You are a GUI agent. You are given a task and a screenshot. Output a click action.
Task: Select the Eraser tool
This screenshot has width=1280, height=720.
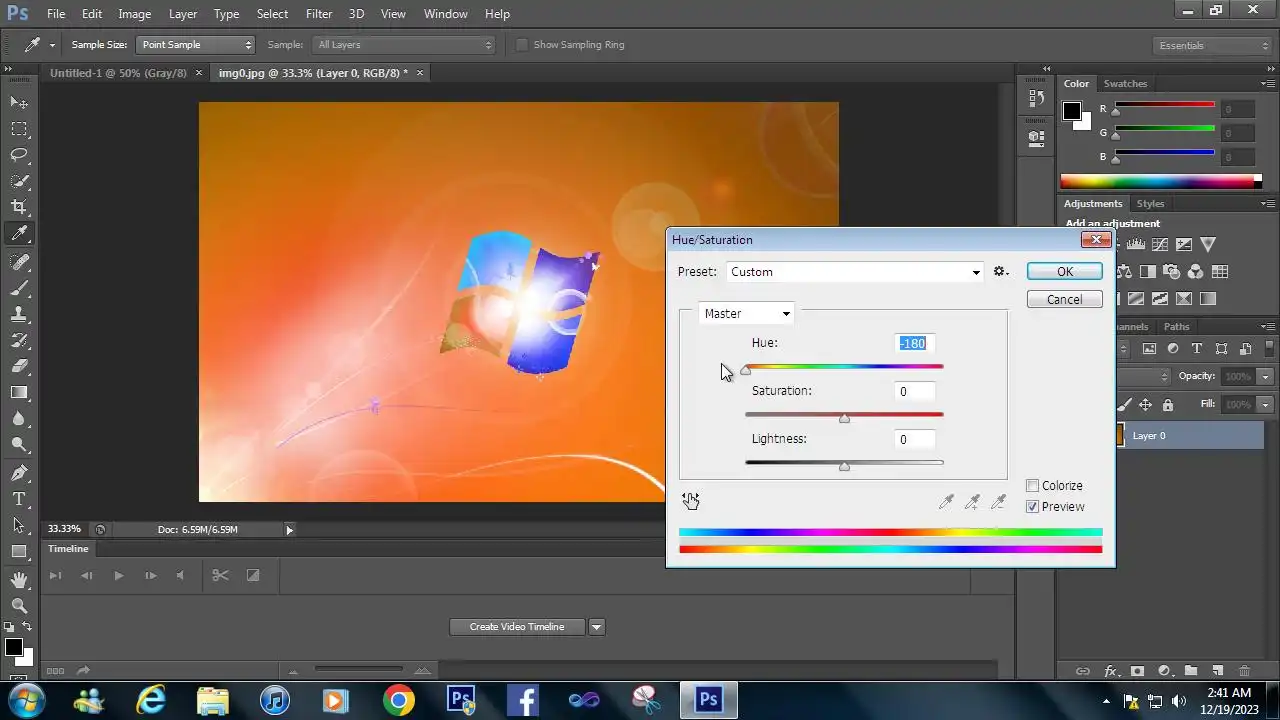19,366
